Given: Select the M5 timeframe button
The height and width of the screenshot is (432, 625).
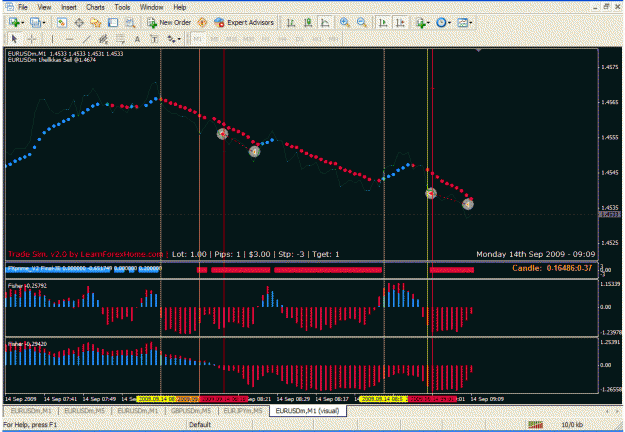Looking at the screenshot, I should 214,39.
